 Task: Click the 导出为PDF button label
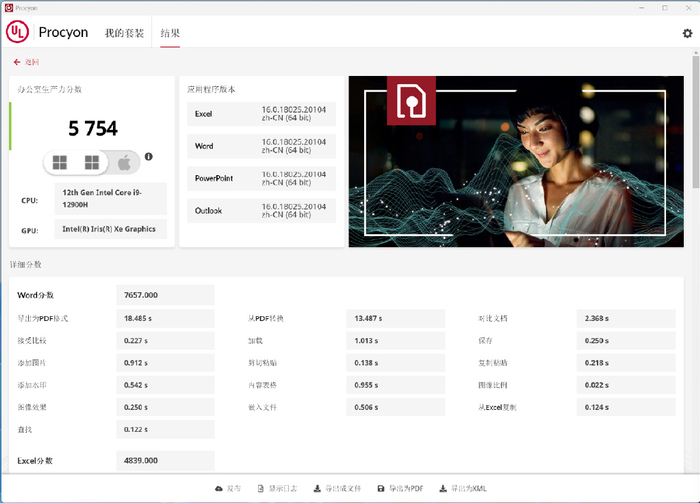(406, 489)
